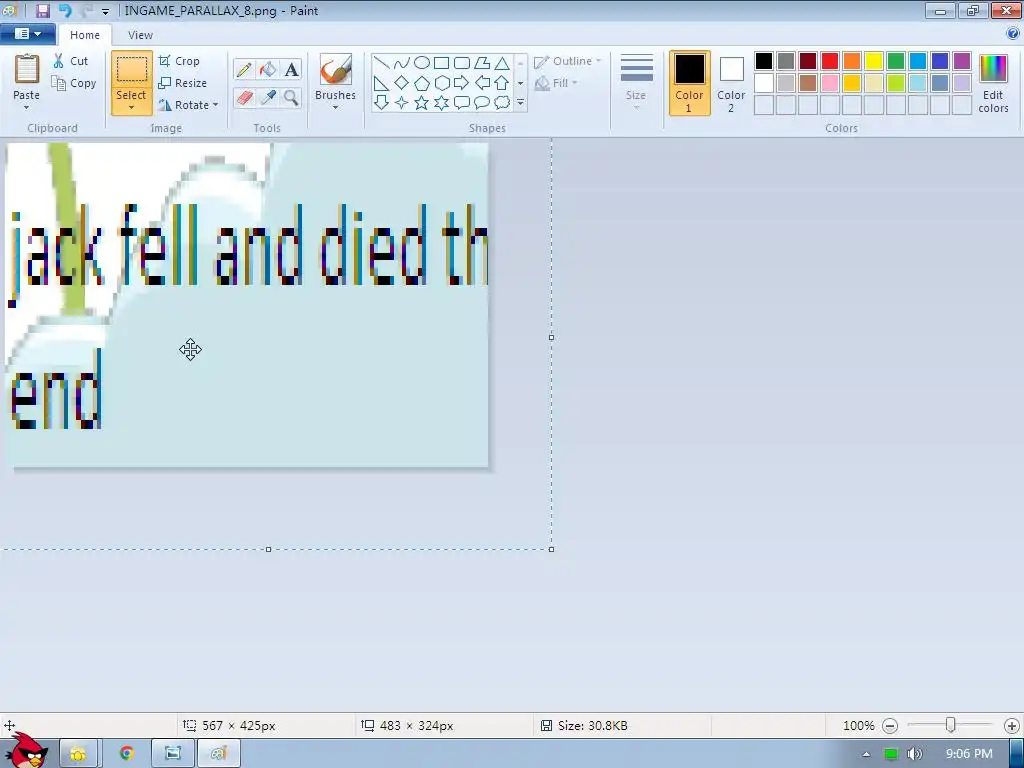Choose the Rounded rectangular callout shape
The width and height of the screenshot is (1024, 768).
click(x=462, y=103)
